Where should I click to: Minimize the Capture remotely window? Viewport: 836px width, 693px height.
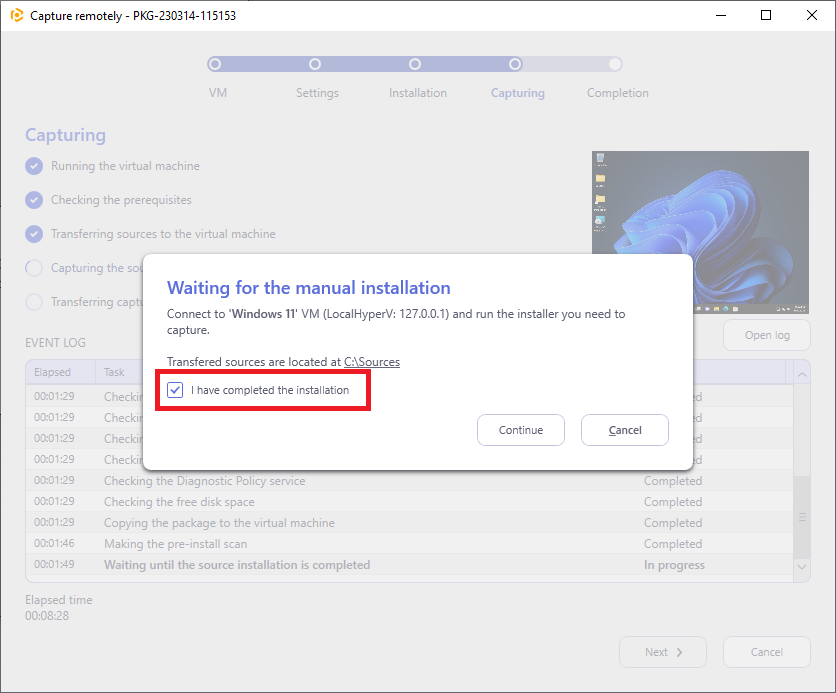click(721, 15)
